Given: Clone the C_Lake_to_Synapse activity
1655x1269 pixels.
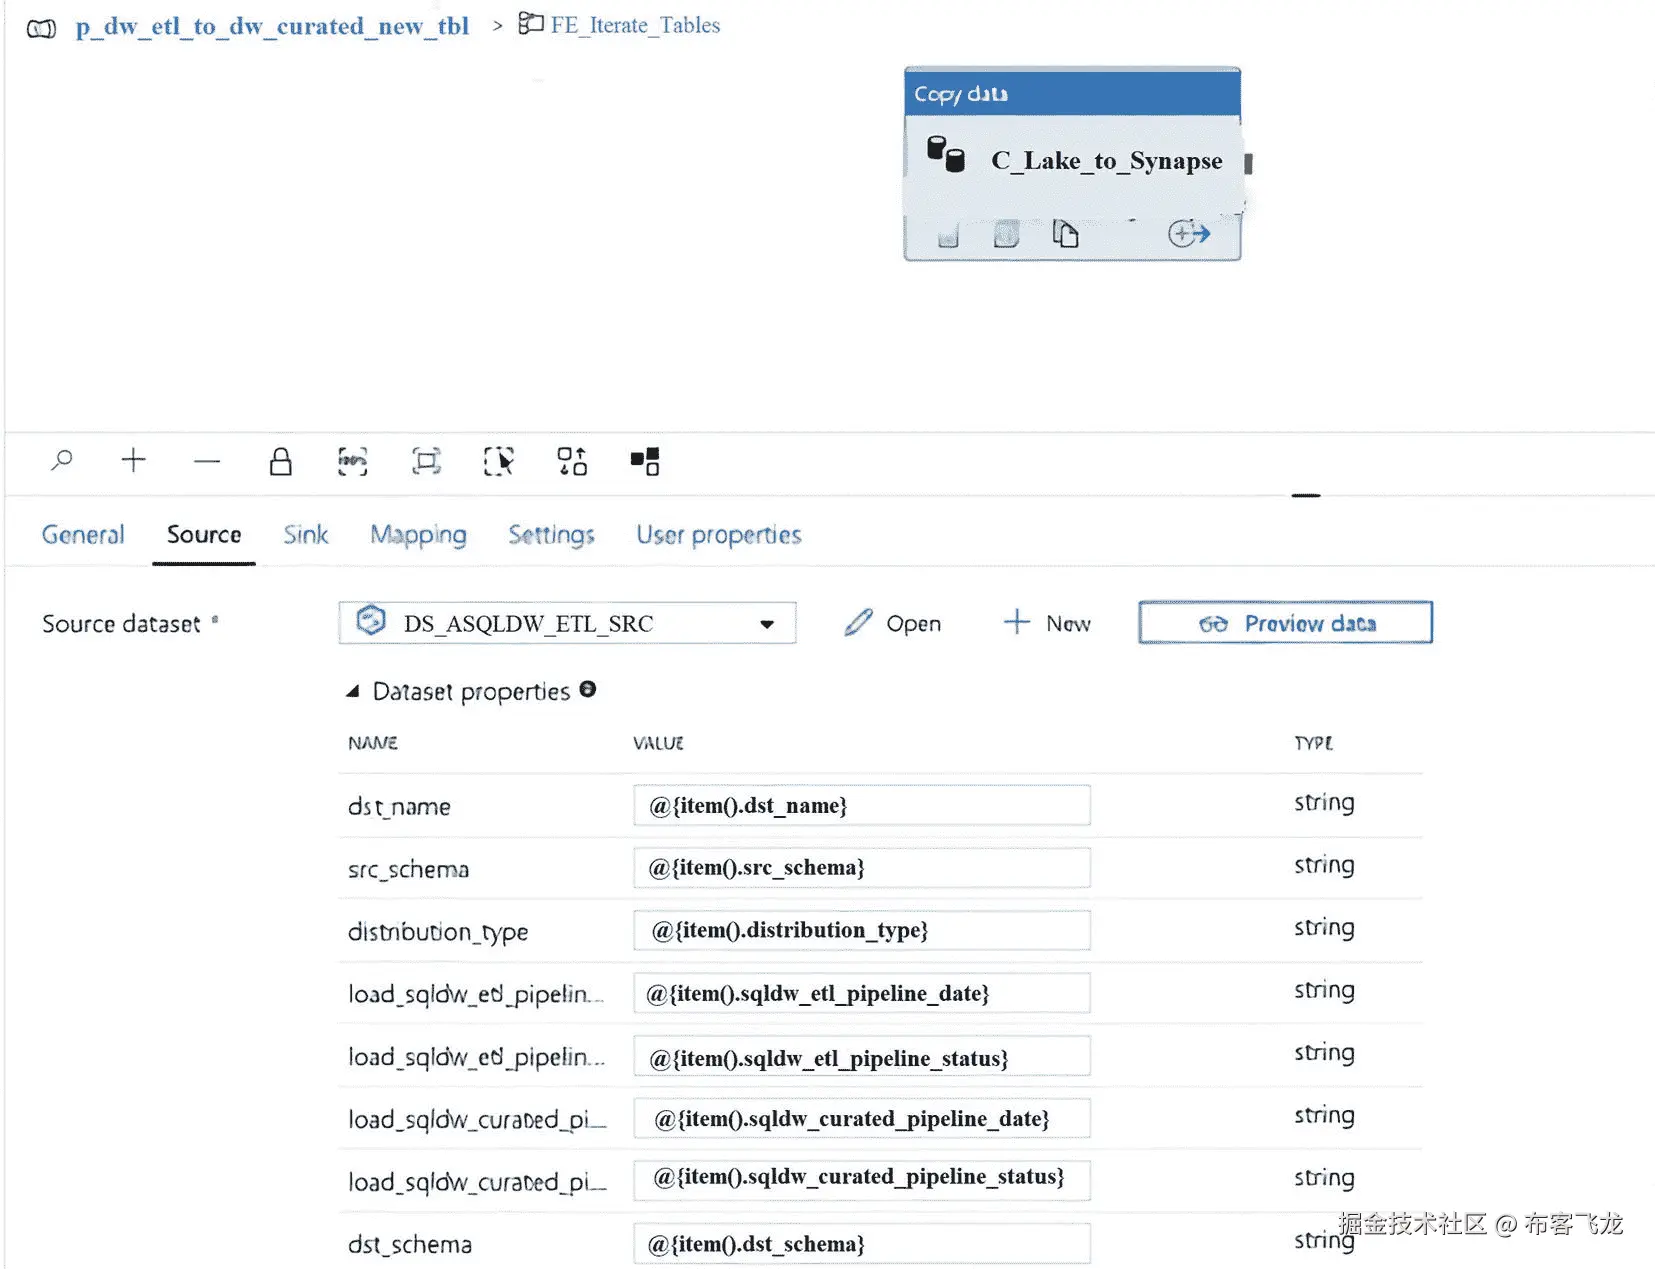Looking at the screenshot, I should (x=1065, y=234).
